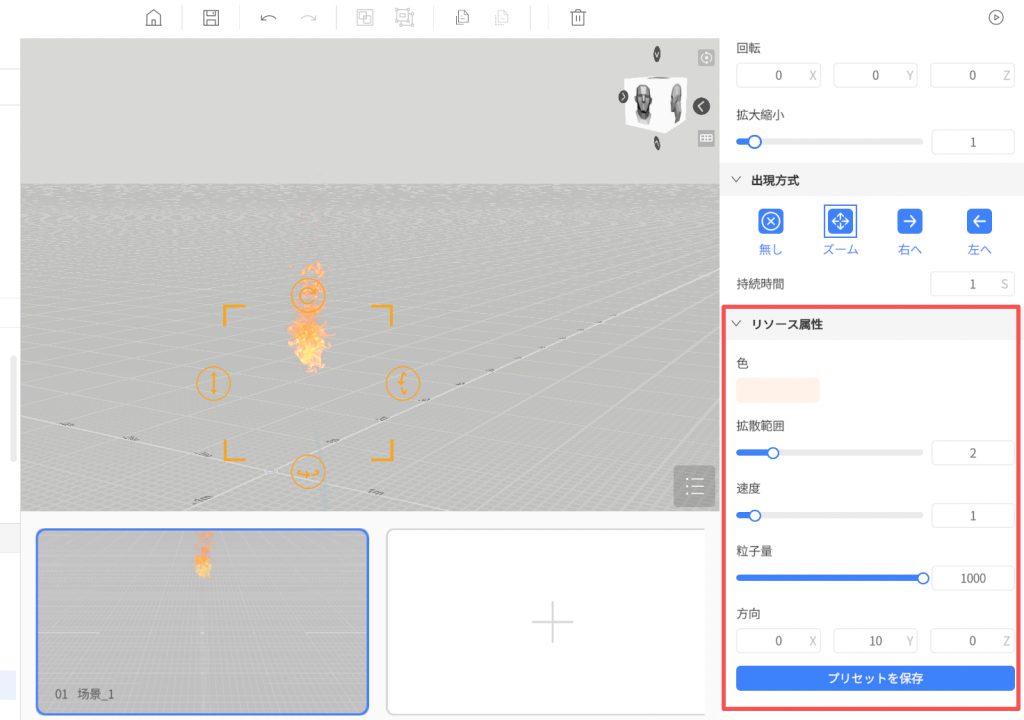Click the trash can Delete icon
This screenshot has height=720, width=1024.
(x=578, y=17)
